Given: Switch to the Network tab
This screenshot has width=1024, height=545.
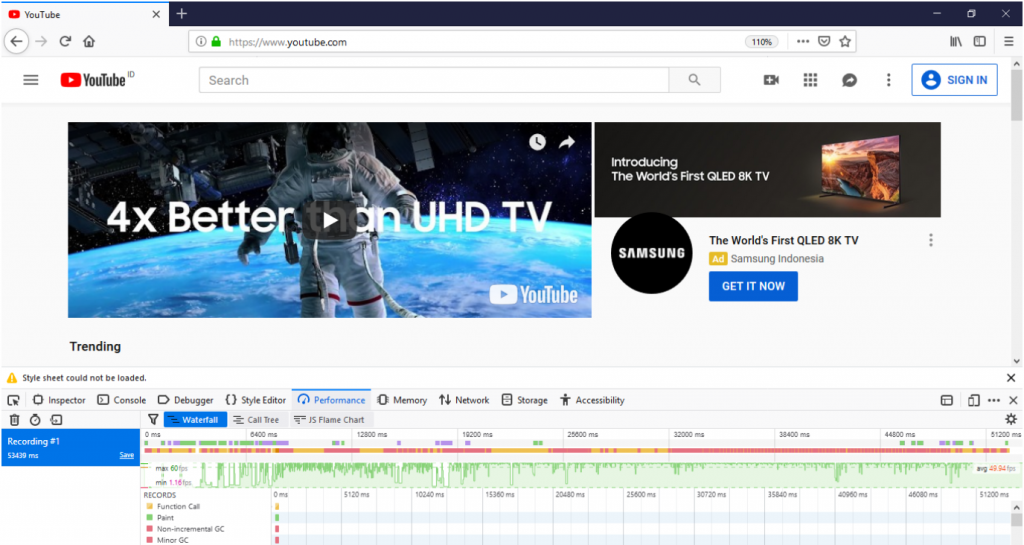Looking at the screenshot, I should [464, 400].
